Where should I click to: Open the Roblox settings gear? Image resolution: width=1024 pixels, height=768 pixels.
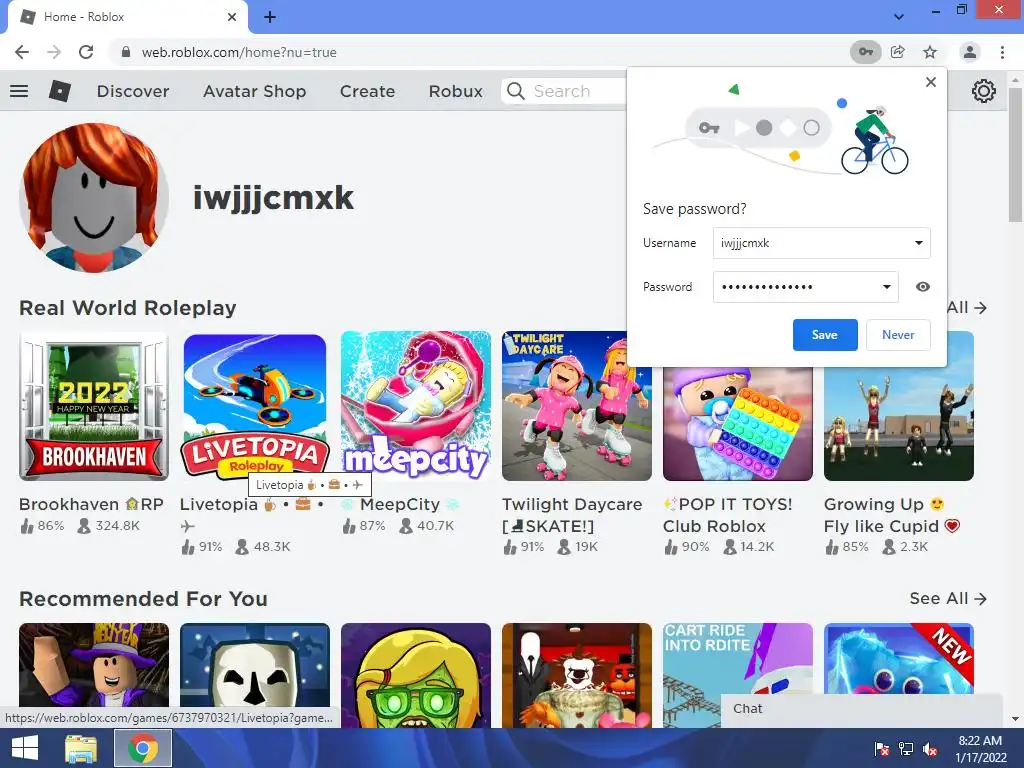984,91
